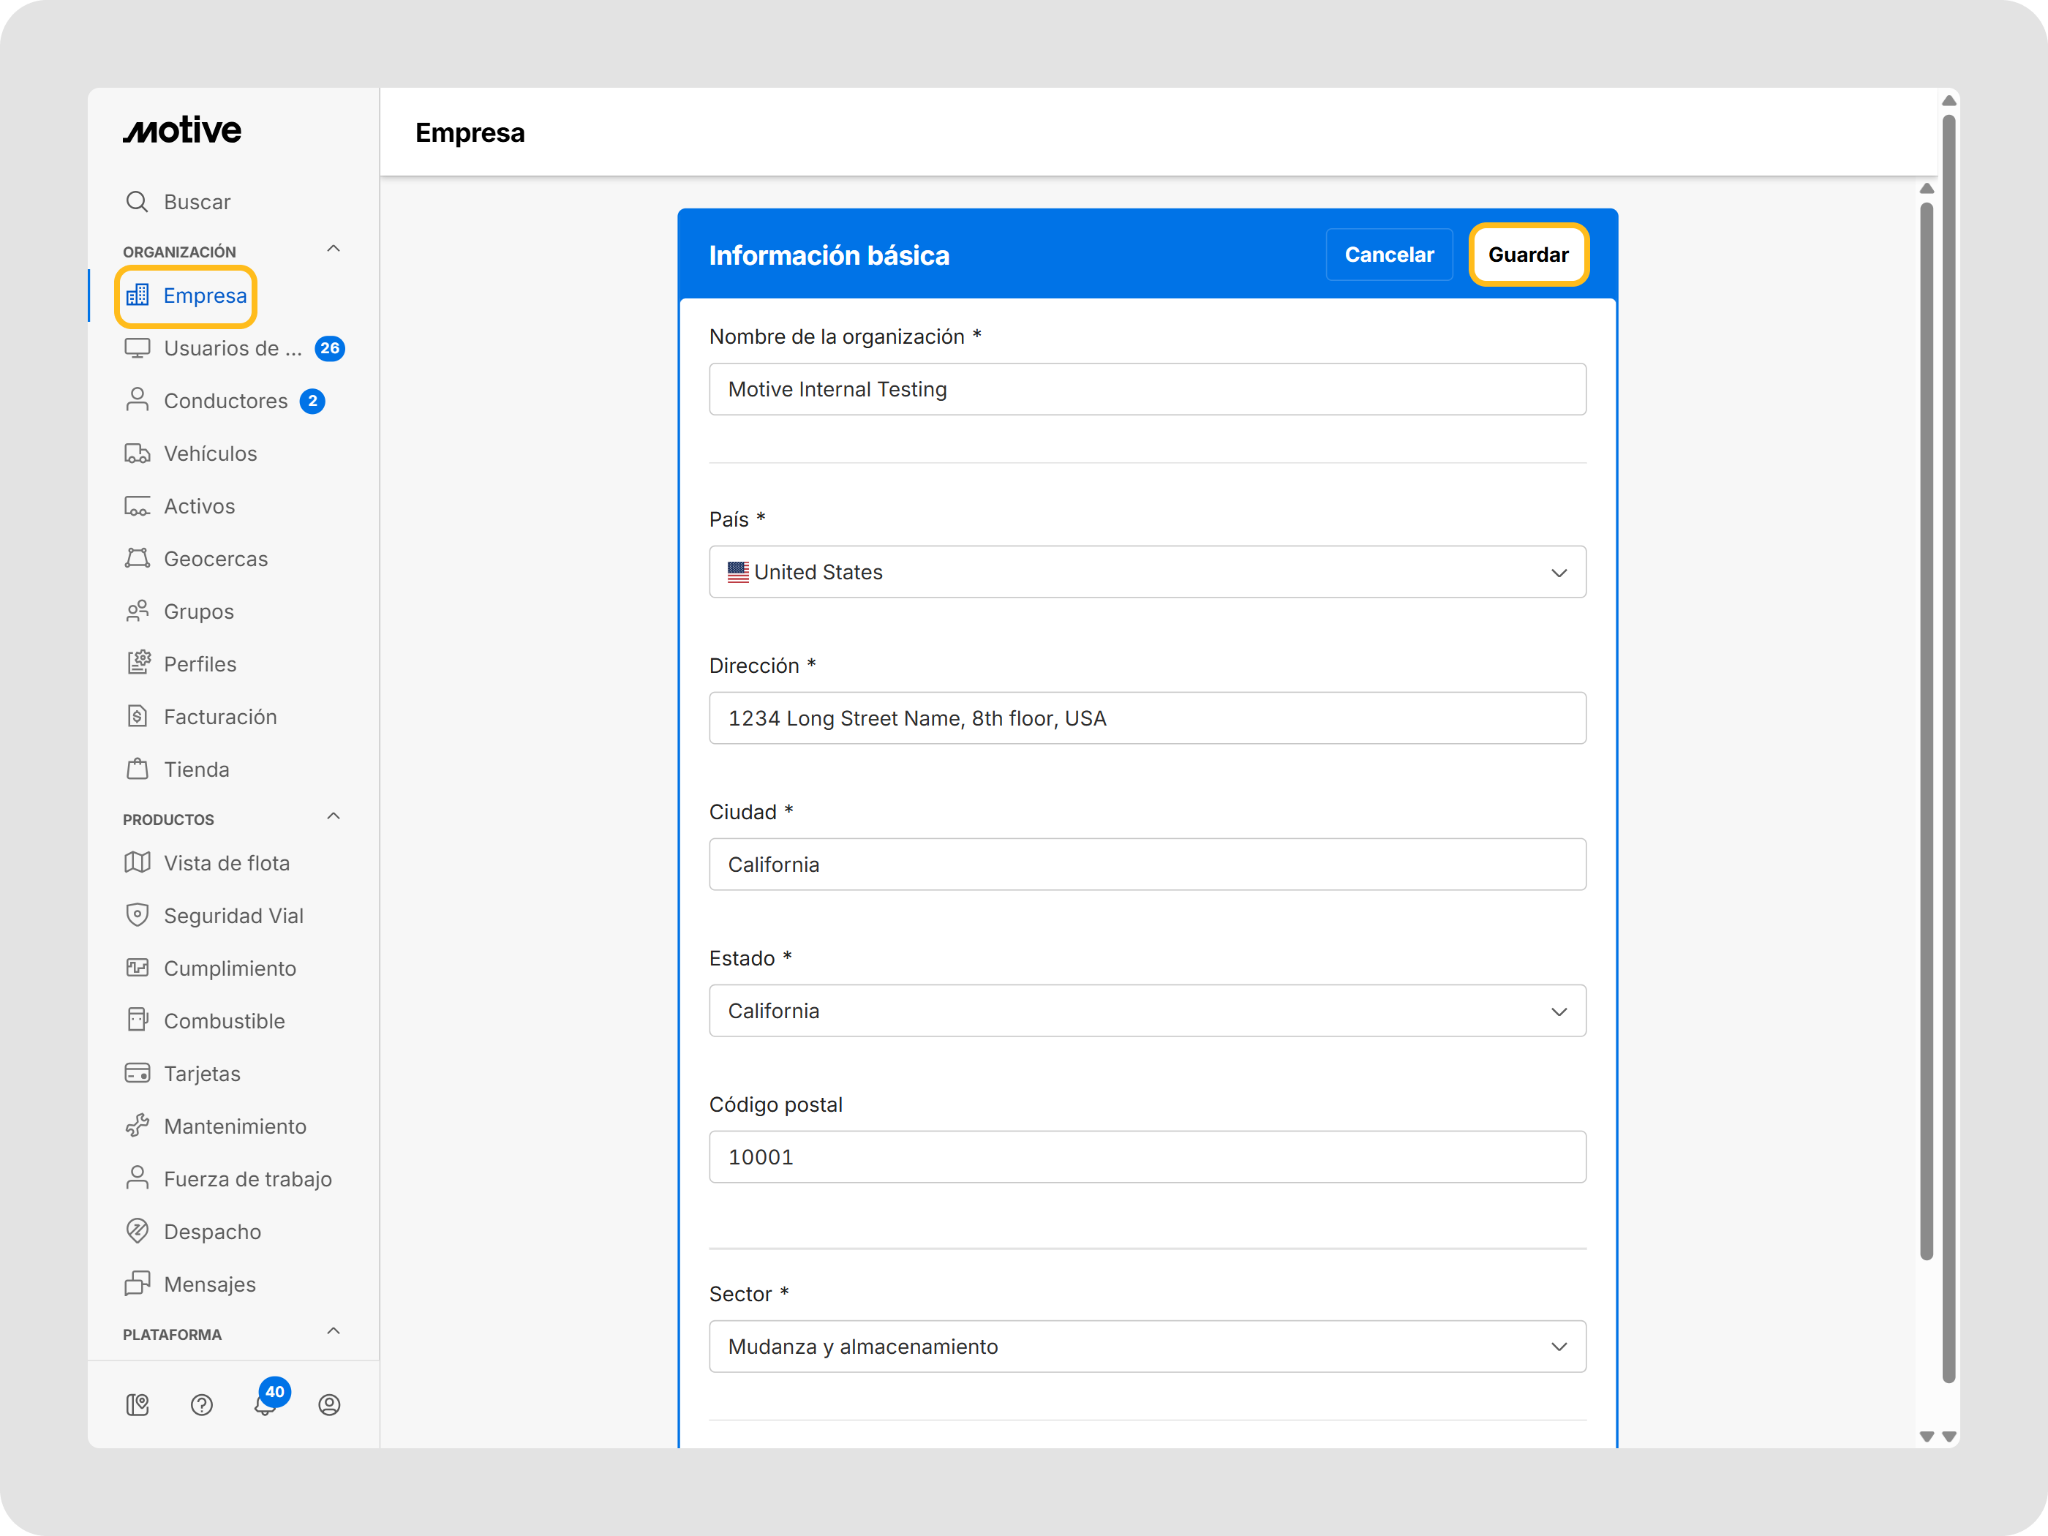Collapse the ORGANIZACIÓN section
Image resolution: width=2048 pixels, height=1536 pixels.
[334, 249]
